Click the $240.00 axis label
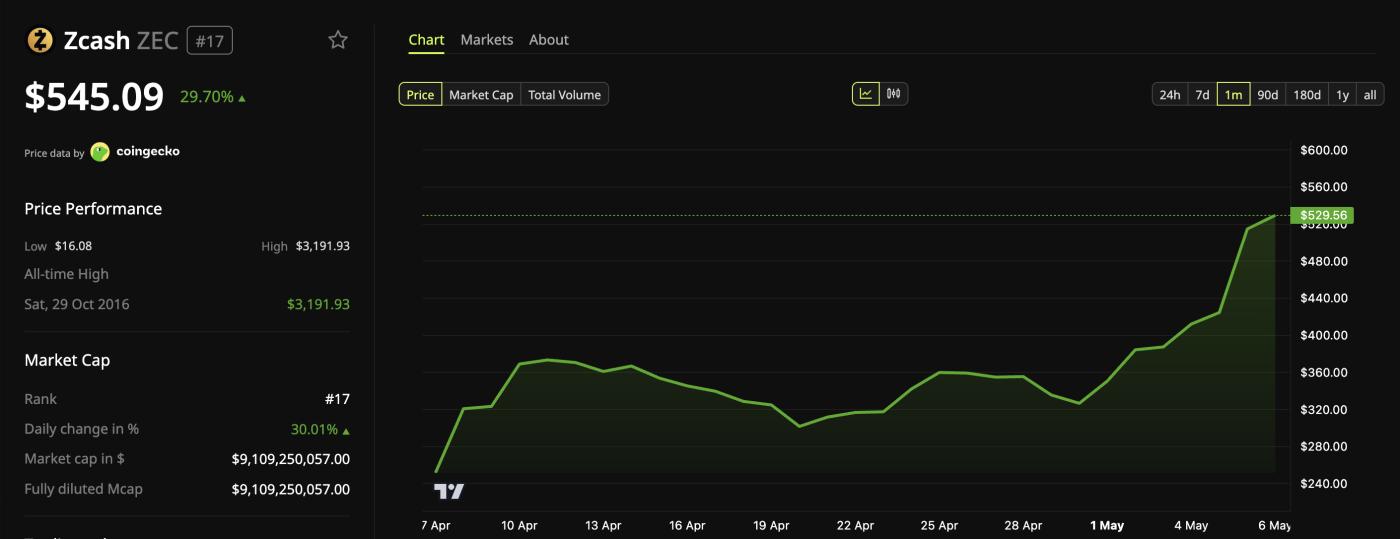Screen dimensions: 1400x539 pos(1324,484)
